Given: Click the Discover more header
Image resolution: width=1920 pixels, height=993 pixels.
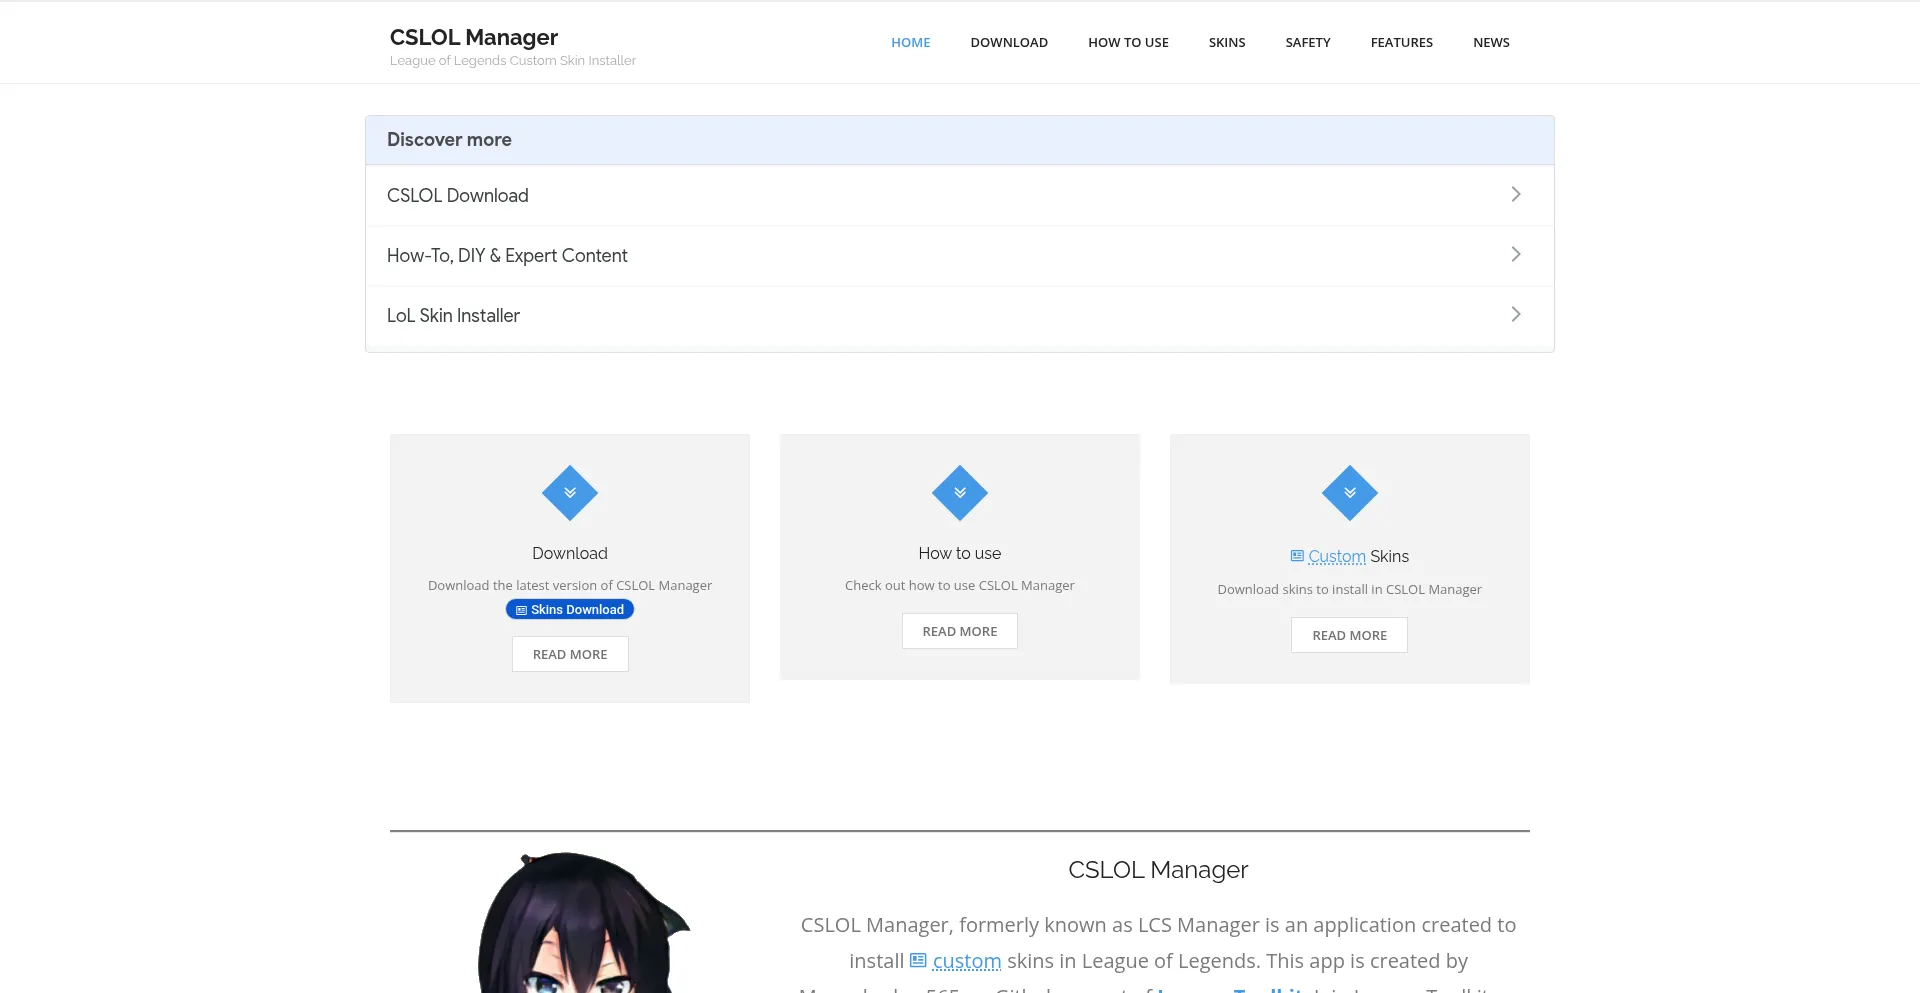Looking at the screenshot, I should [960, 140].
